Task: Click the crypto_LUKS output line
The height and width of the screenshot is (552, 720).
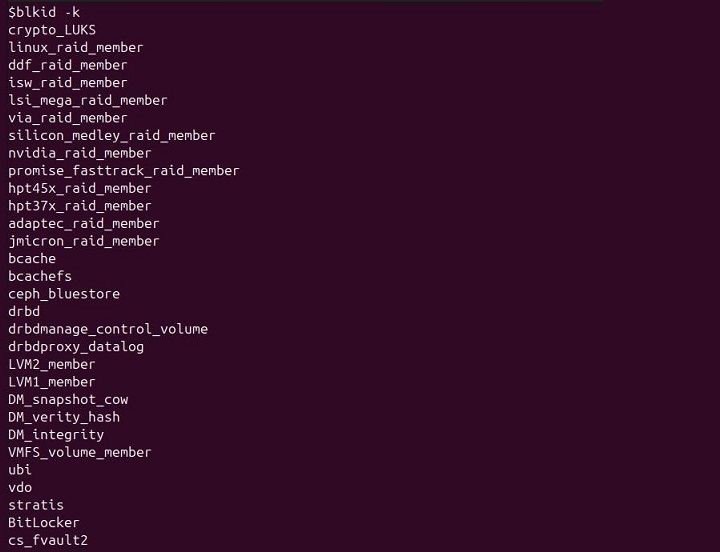Action: tap(52, 30)
